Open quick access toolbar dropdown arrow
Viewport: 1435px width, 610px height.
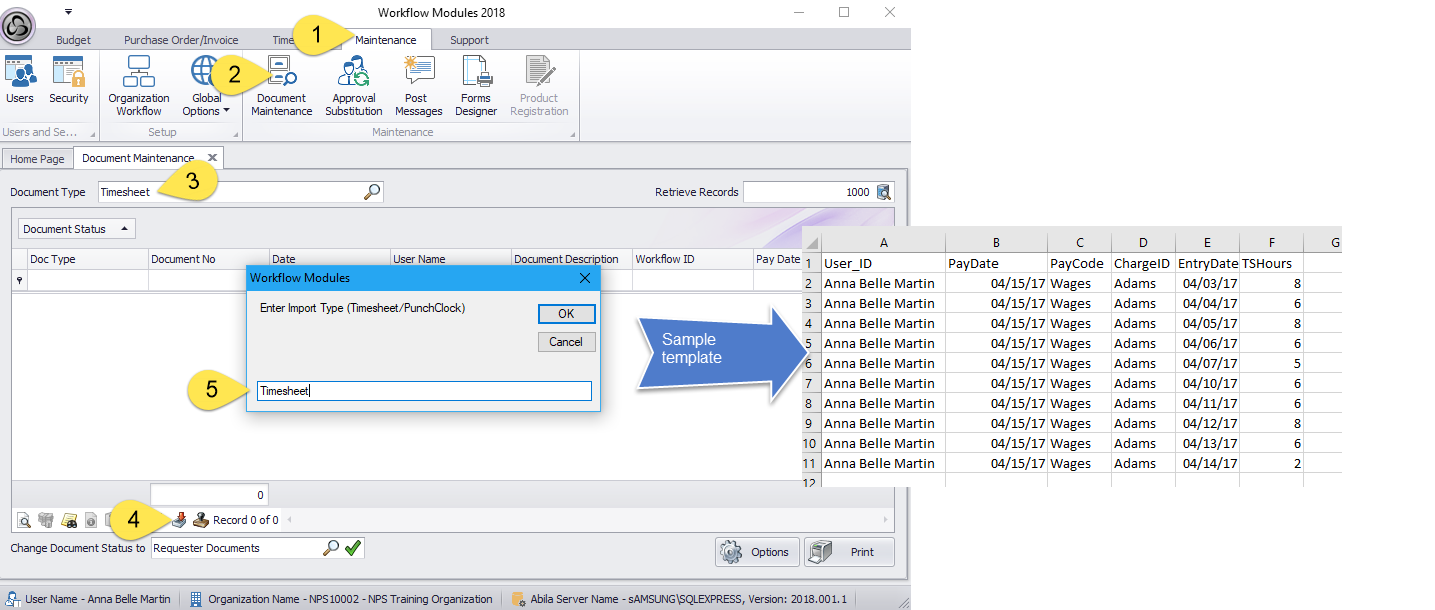[68, 12]
